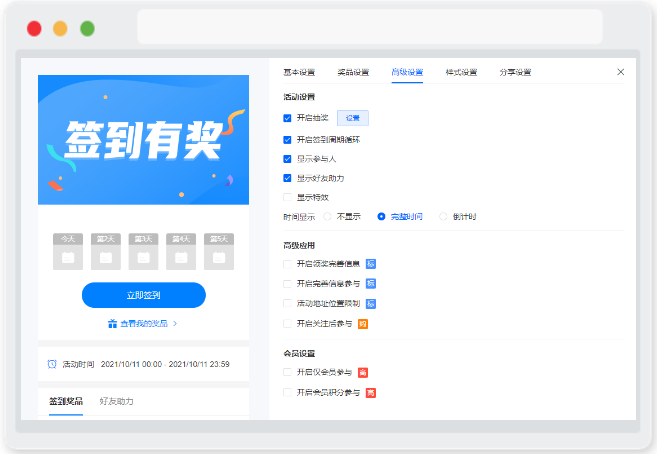The height and width of the screenshot is (454, 657).
Task: Open the 奖品设置 tab
Action: pos(353,72)
